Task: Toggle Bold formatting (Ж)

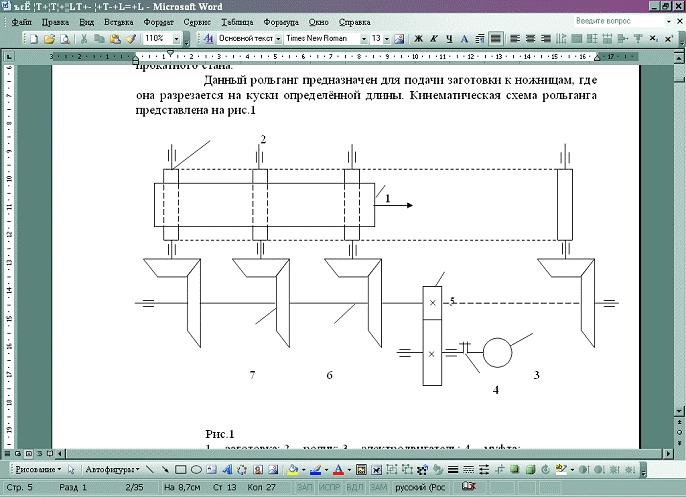Action: (418, 38)
